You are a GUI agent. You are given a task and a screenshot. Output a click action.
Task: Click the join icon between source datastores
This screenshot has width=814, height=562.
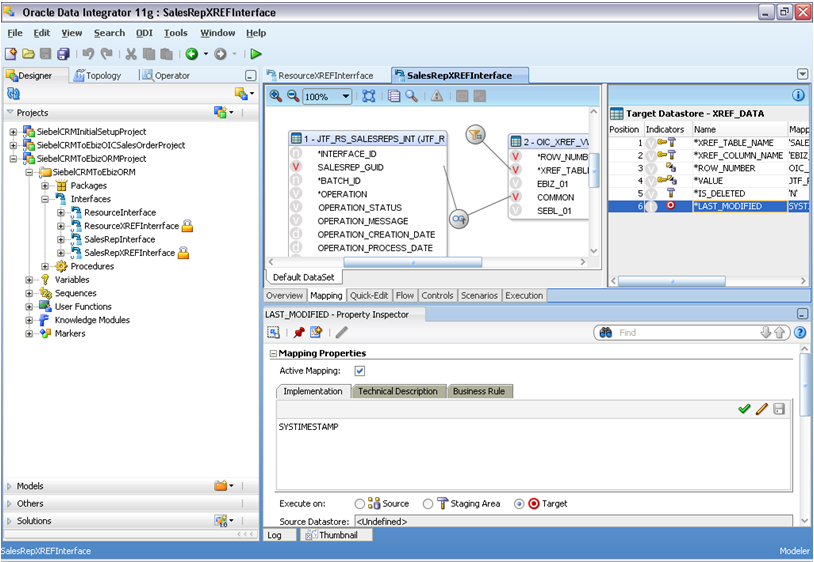pos(459,219)
